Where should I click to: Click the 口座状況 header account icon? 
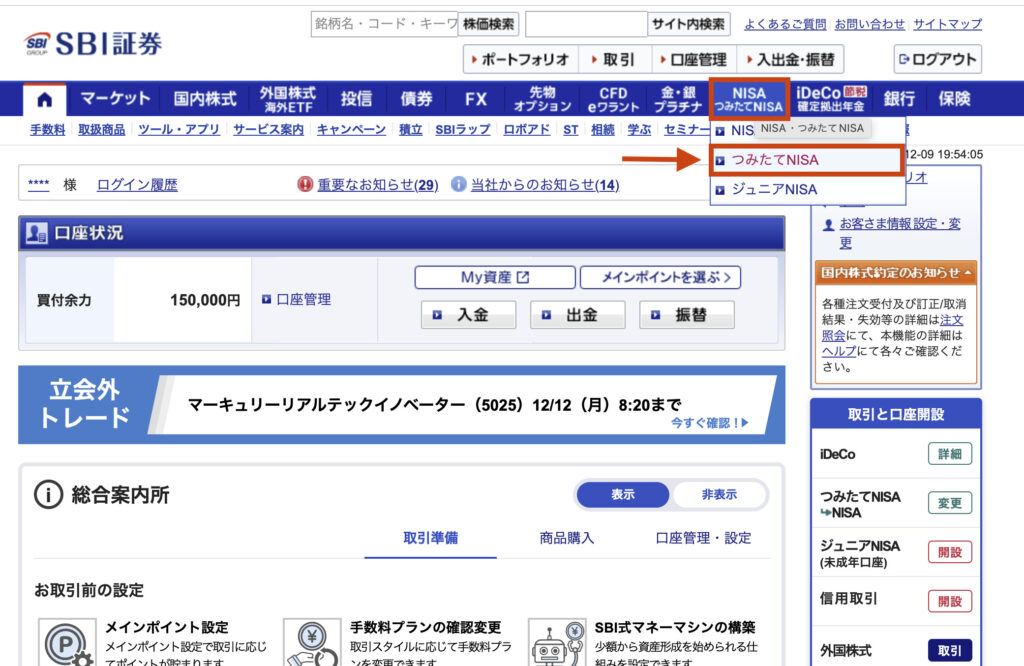pyautogui.click(x=36, y=233)
